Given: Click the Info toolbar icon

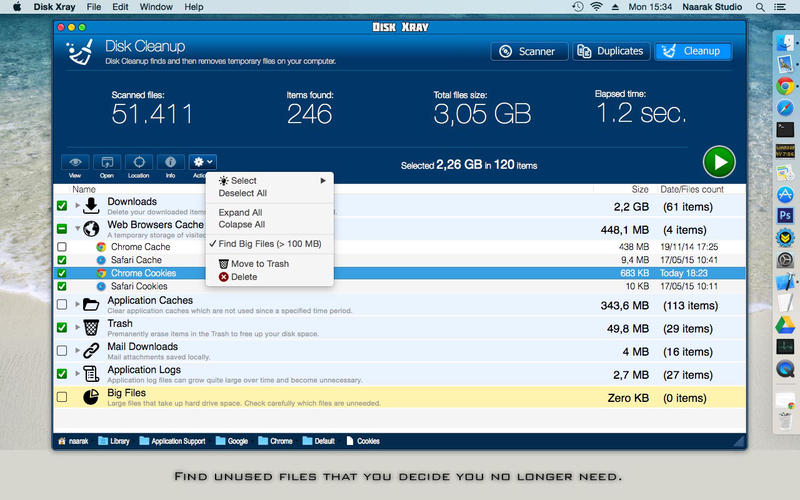Looking at the screenshot, I should point(170,162).
